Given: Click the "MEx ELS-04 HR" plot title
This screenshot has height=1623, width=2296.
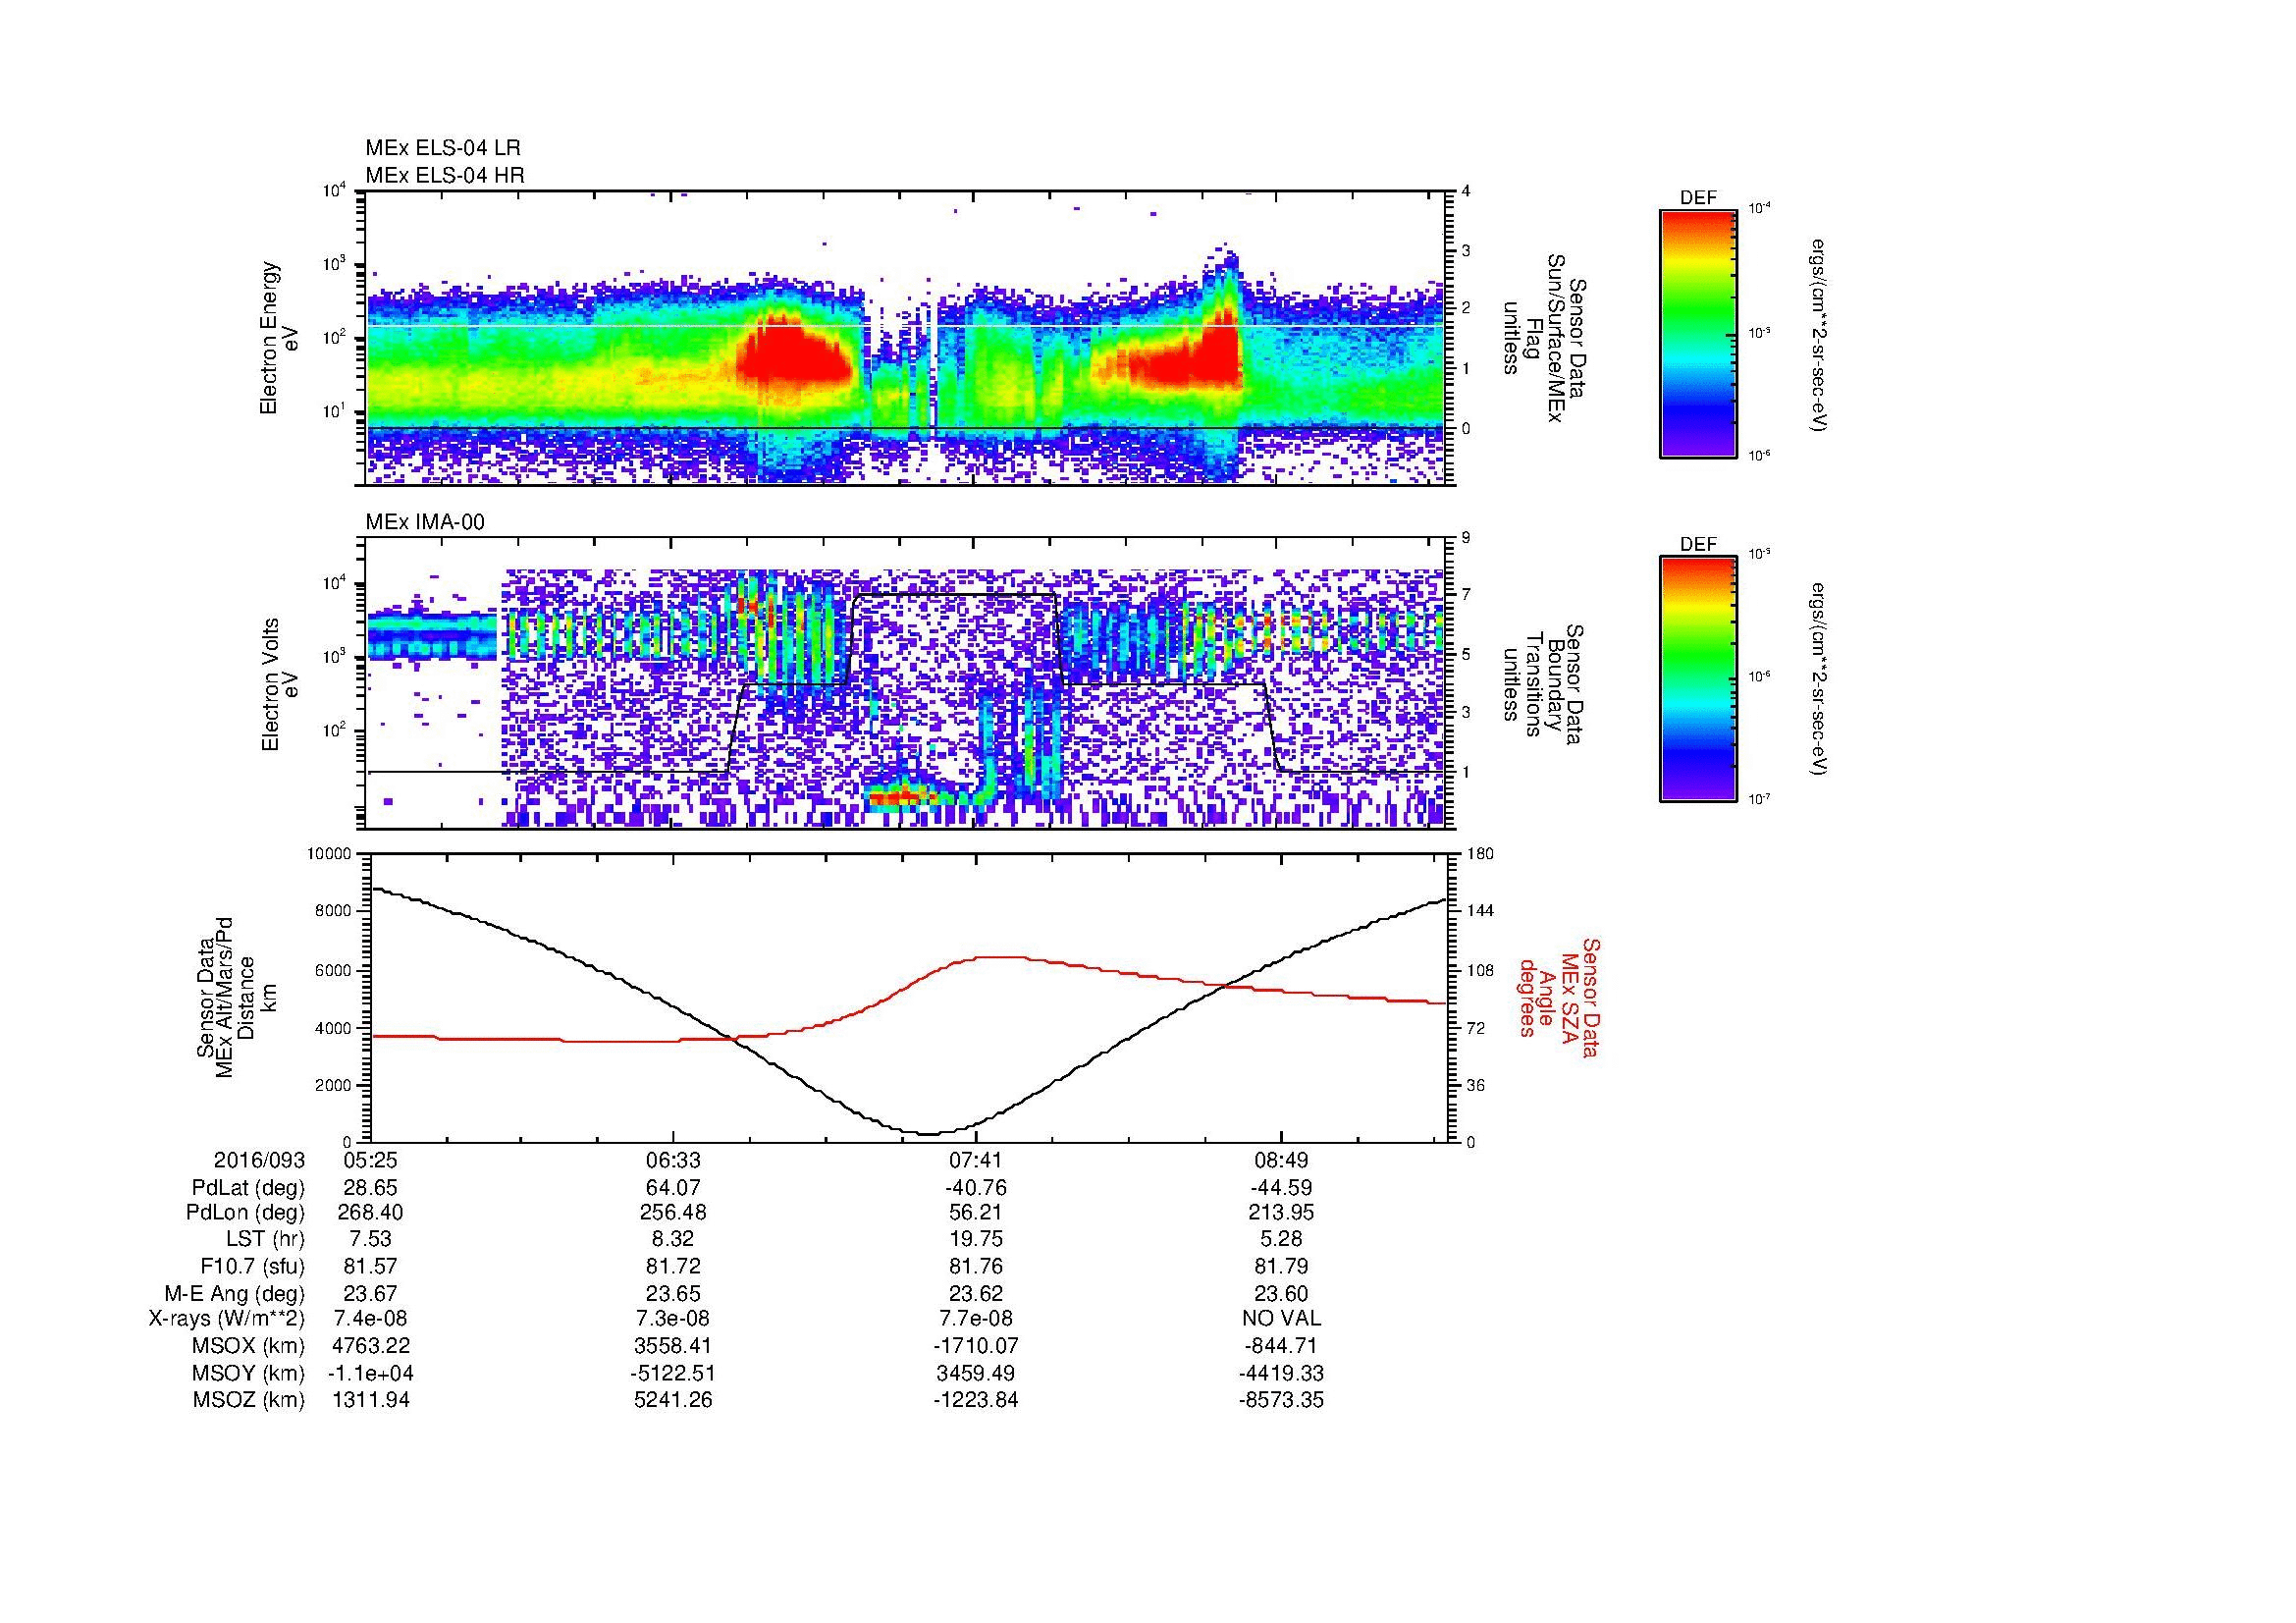Looking at the screenshot, I should (x=445, y=176).
